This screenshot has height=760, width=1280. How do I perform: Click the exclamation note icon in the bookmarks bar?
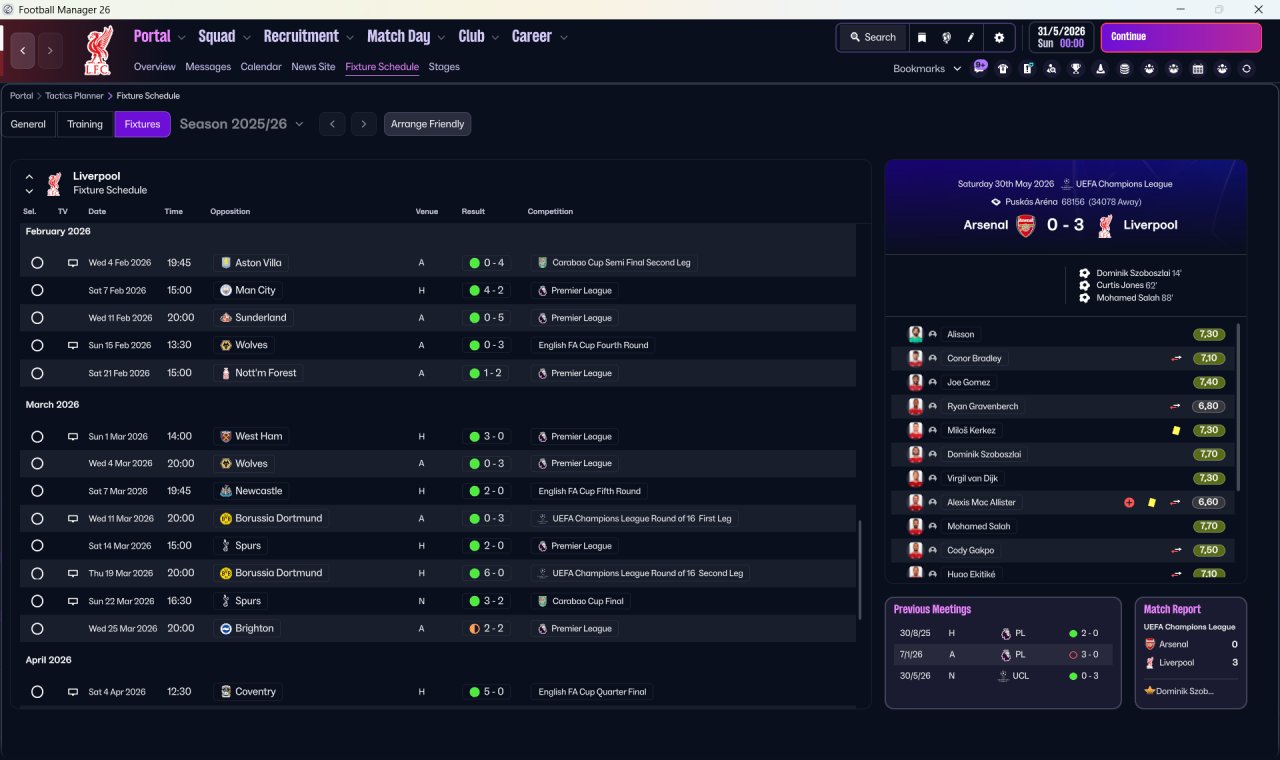1027,69
